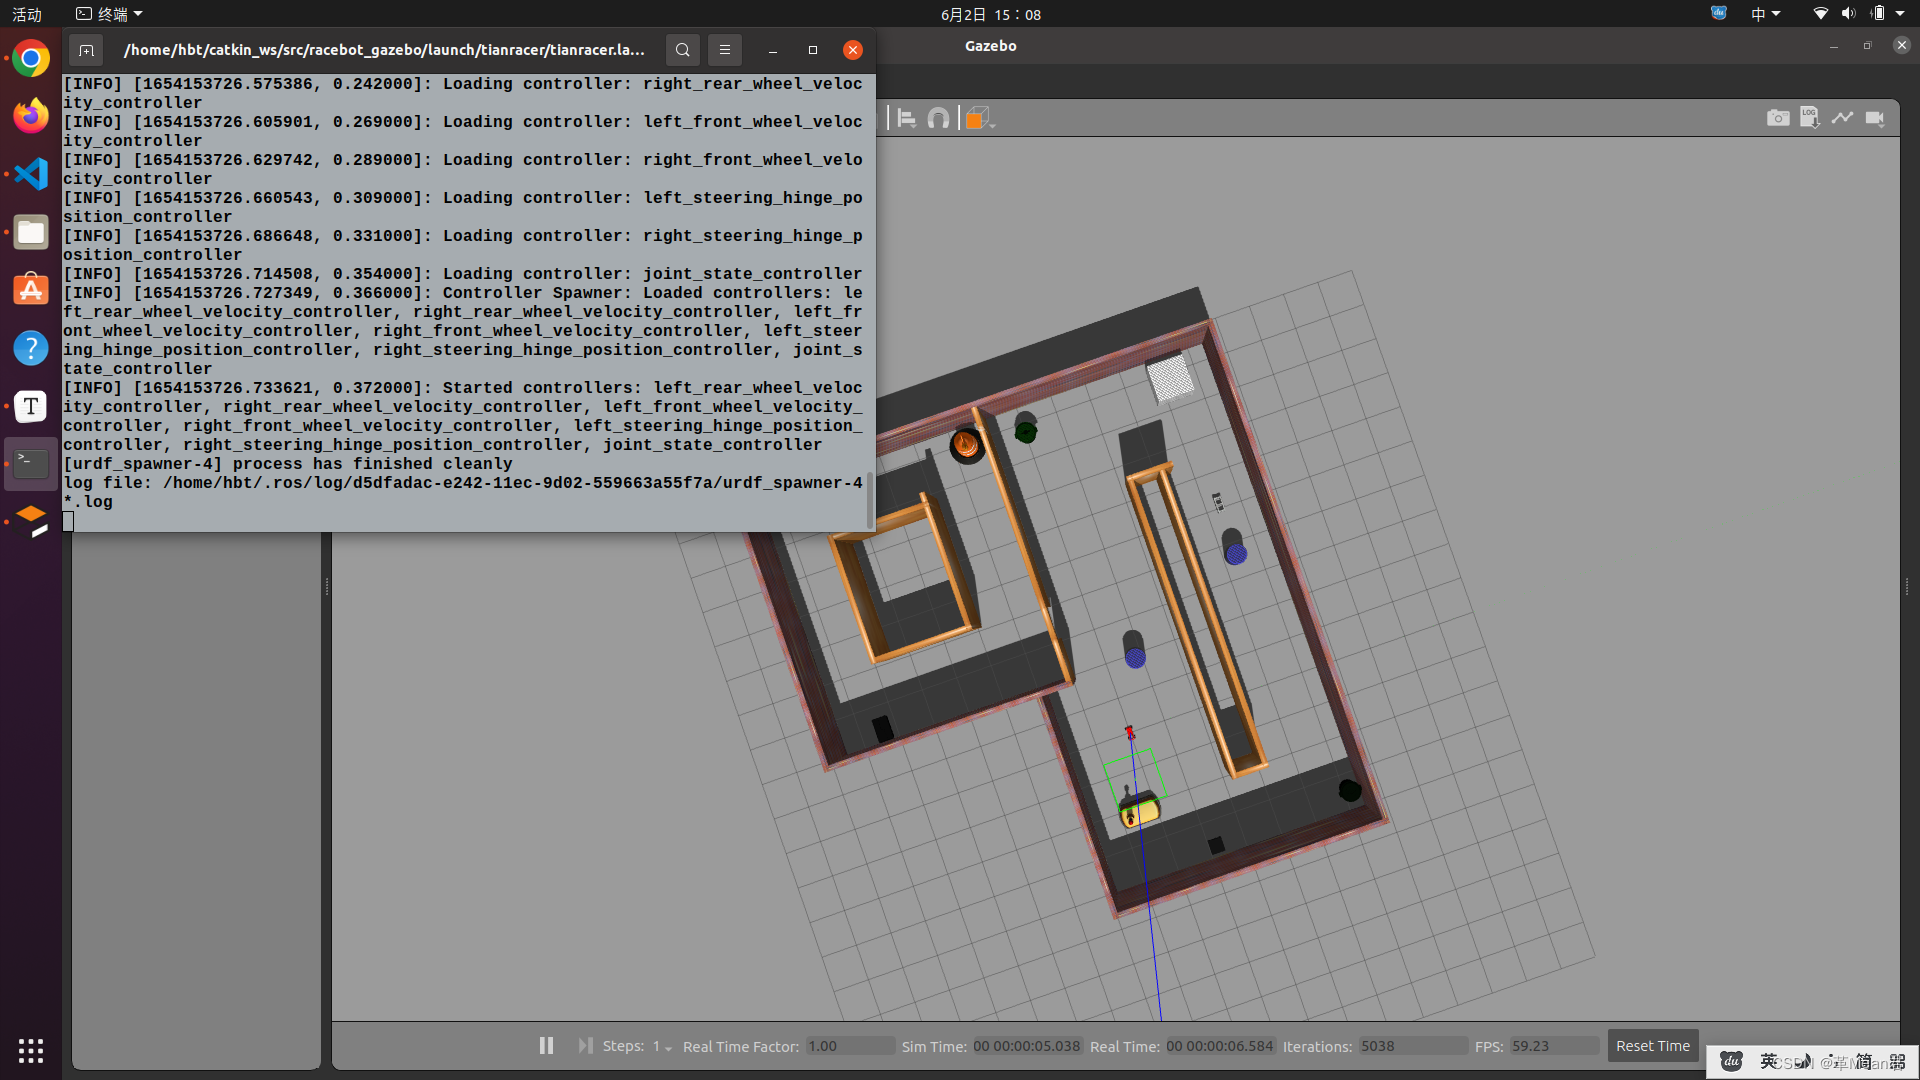1920x1080 pixels.
Task: Open the orange cube view angle dropdown
Action: click(979, 118)
